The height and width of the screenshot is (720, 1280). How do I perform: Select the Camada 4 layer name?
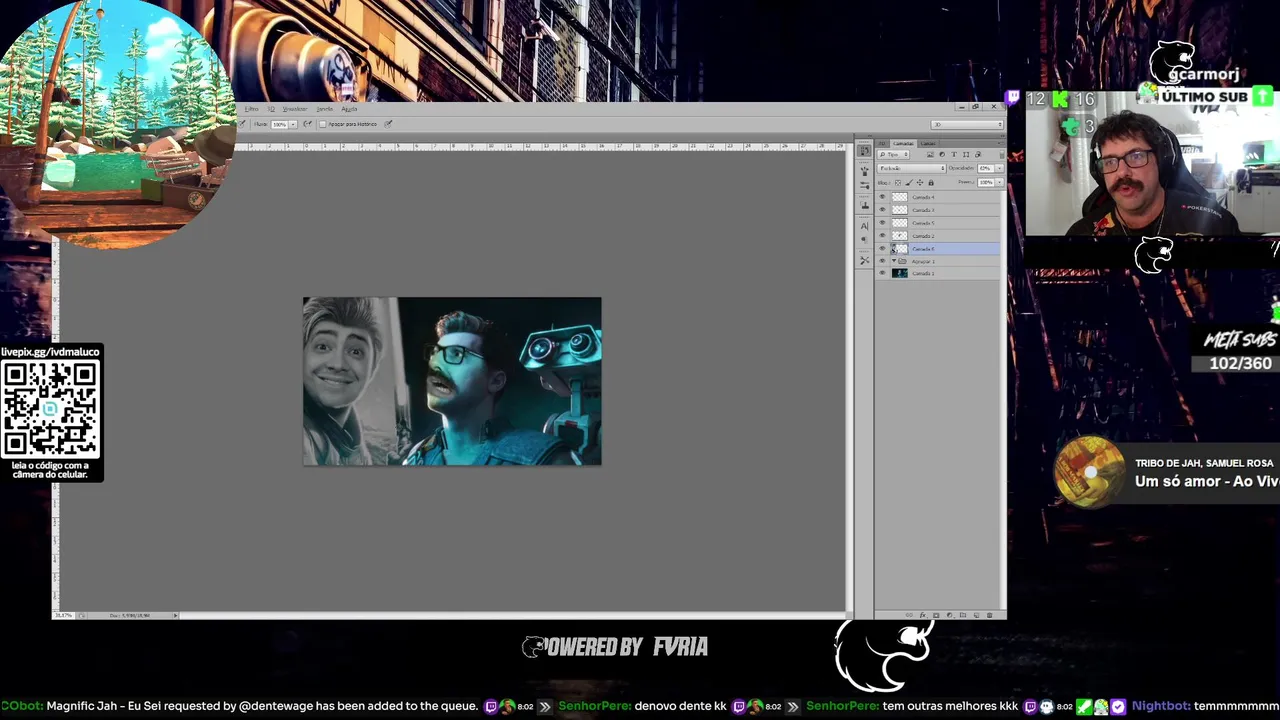click(923, 197)
